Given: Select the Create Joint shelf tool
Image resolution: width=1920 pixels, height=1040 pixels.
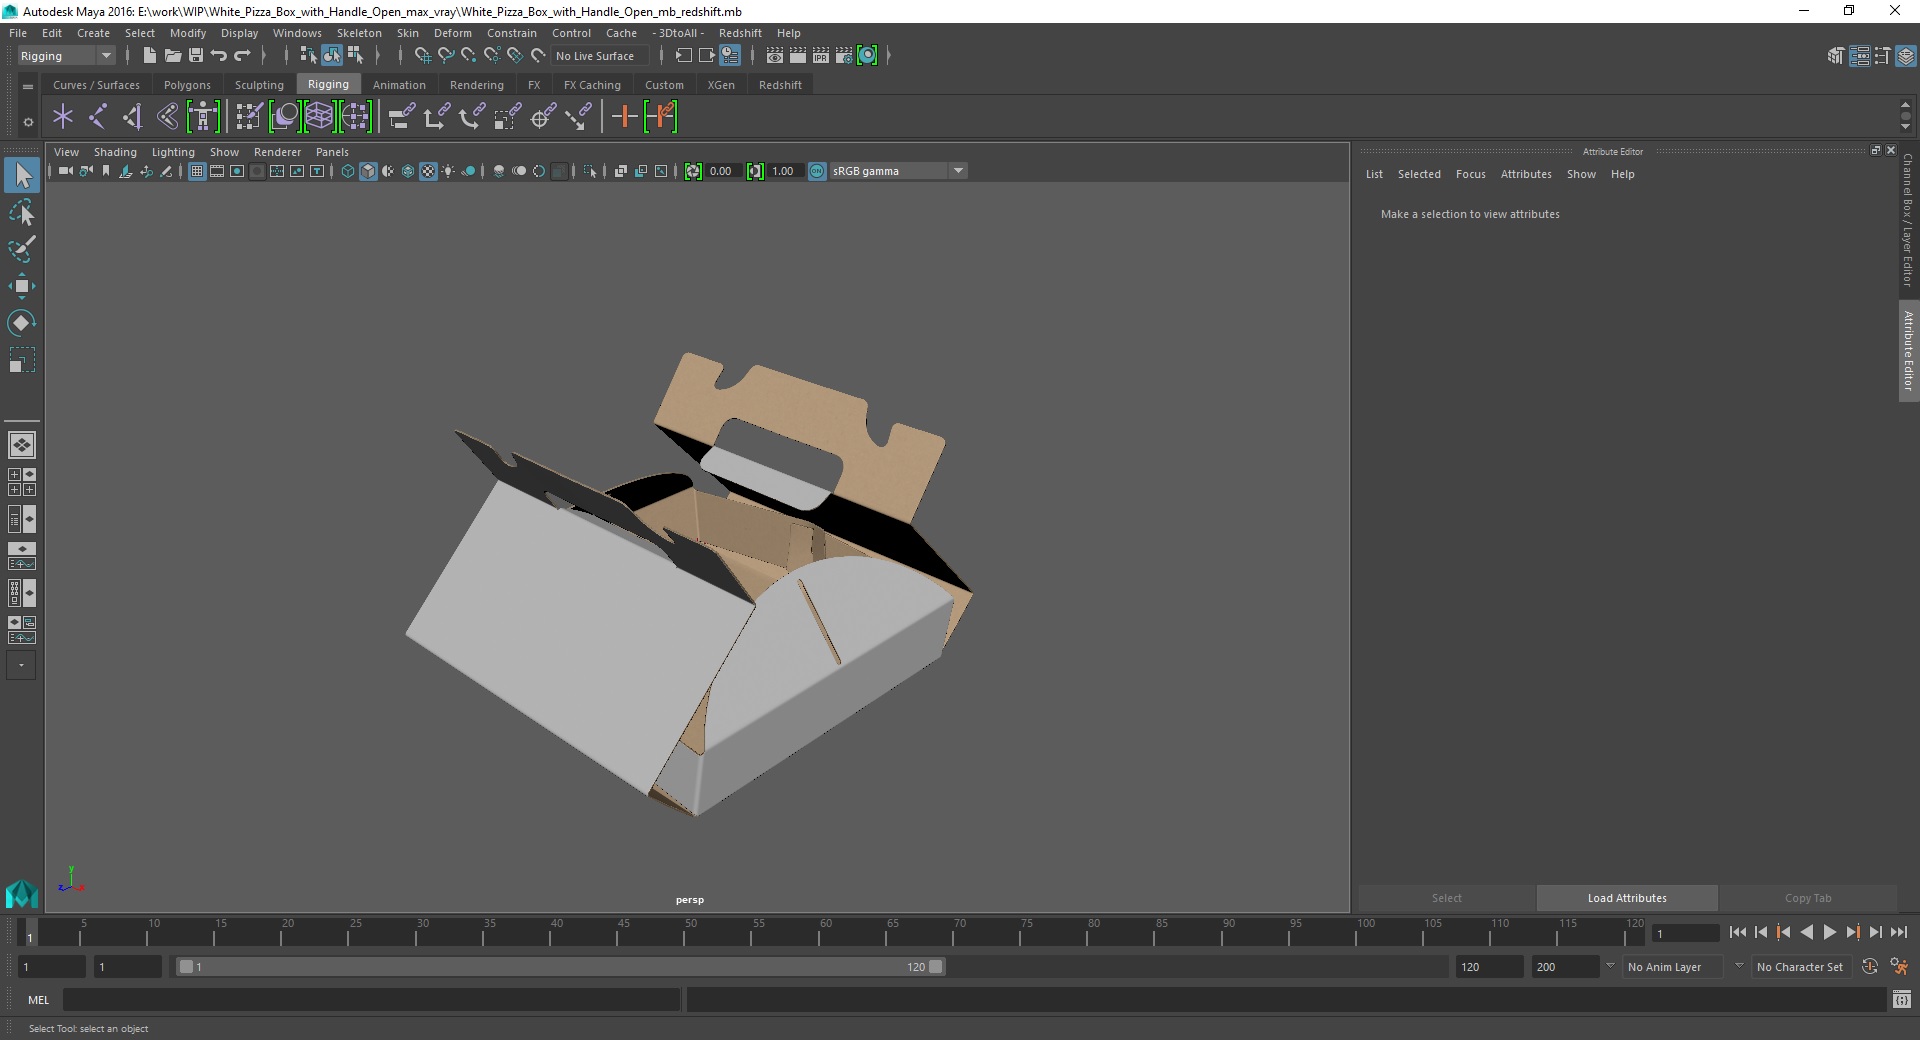Looking at the screenshot, I should click(98, 117).
